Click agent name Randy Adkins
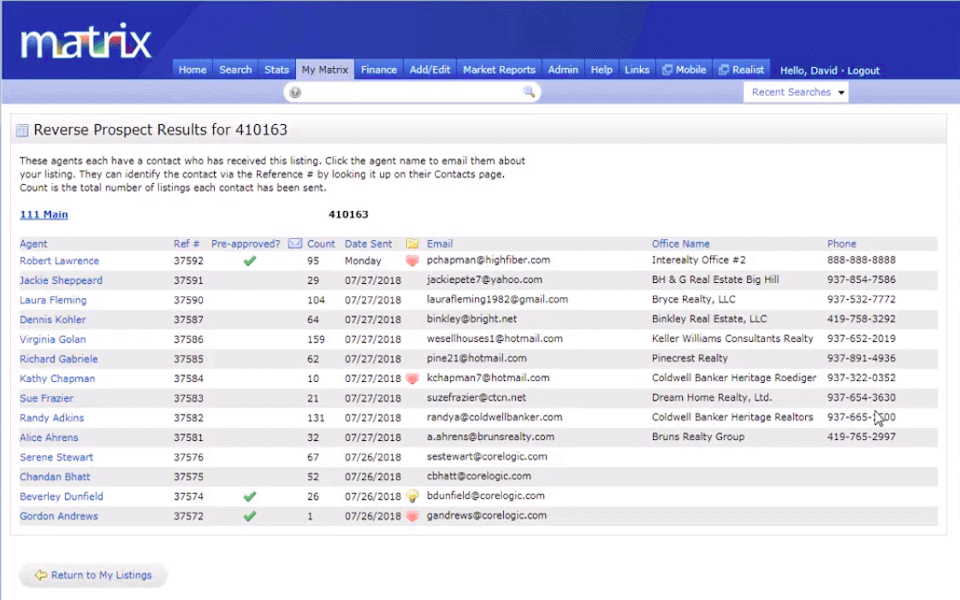The image size is (960, 600). (x=51, y=418)
